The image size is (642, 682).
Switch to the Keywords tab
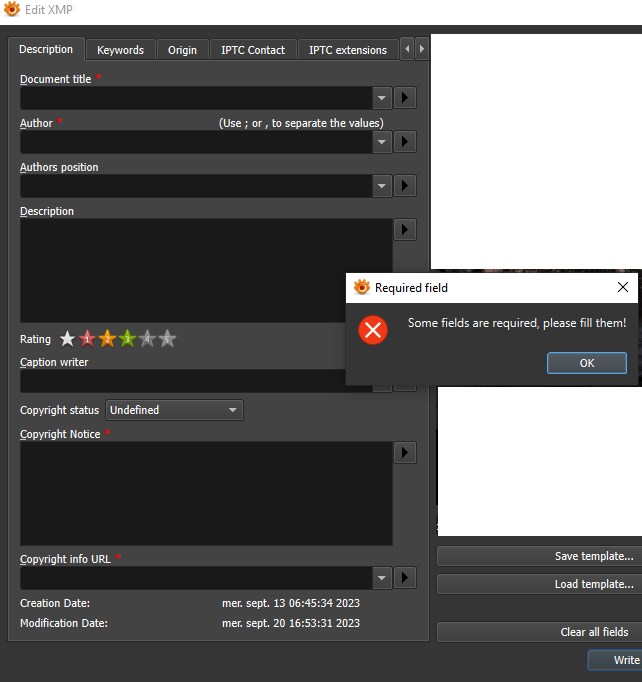(120, 50)
